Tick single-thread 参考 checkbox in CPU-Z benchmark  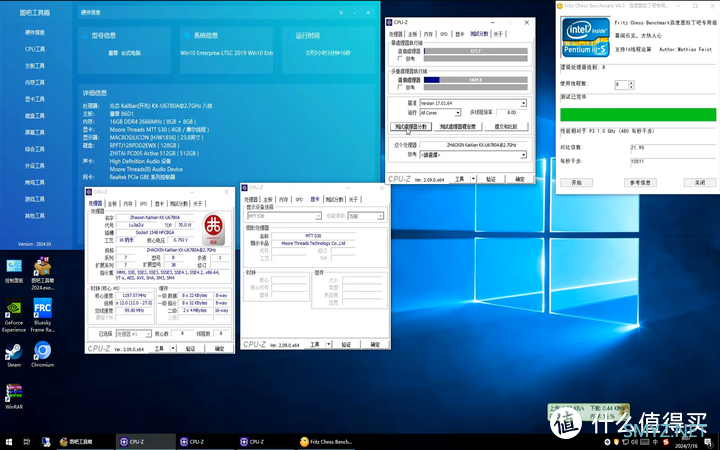pyautogui.click(x=400, y=59)
